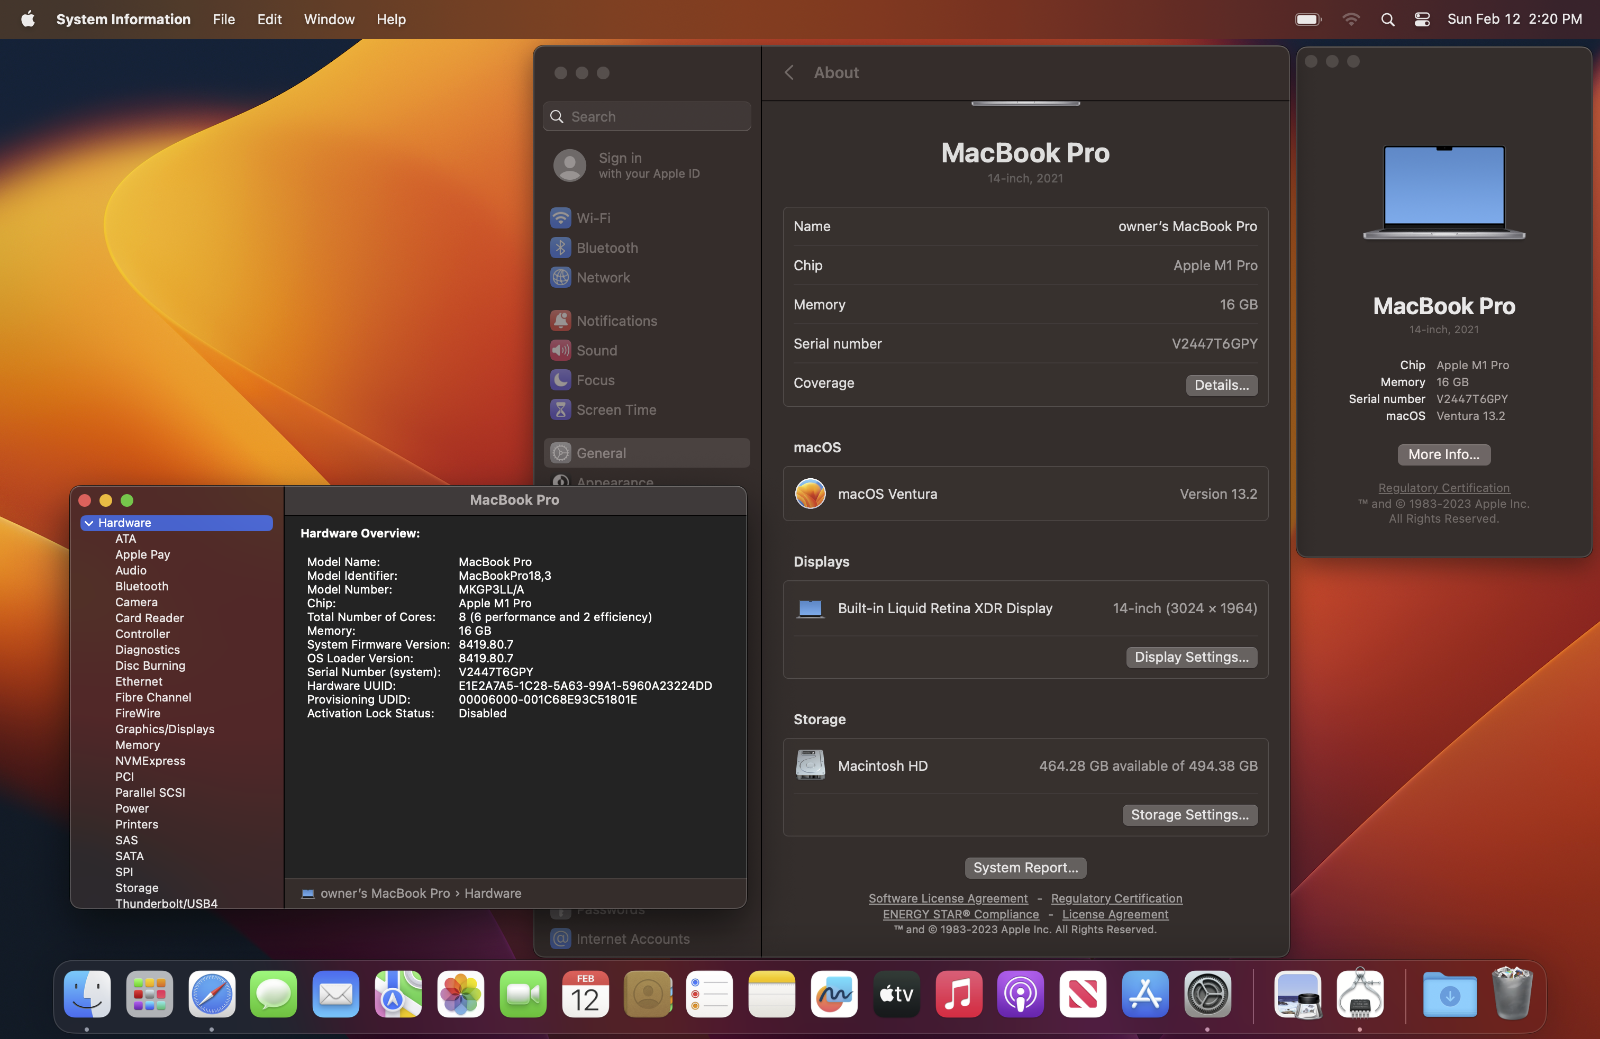The width and height of the screenshot is (1600, 1039).
Task: Click Coverage Details button
Action: tap(1221, 385)
